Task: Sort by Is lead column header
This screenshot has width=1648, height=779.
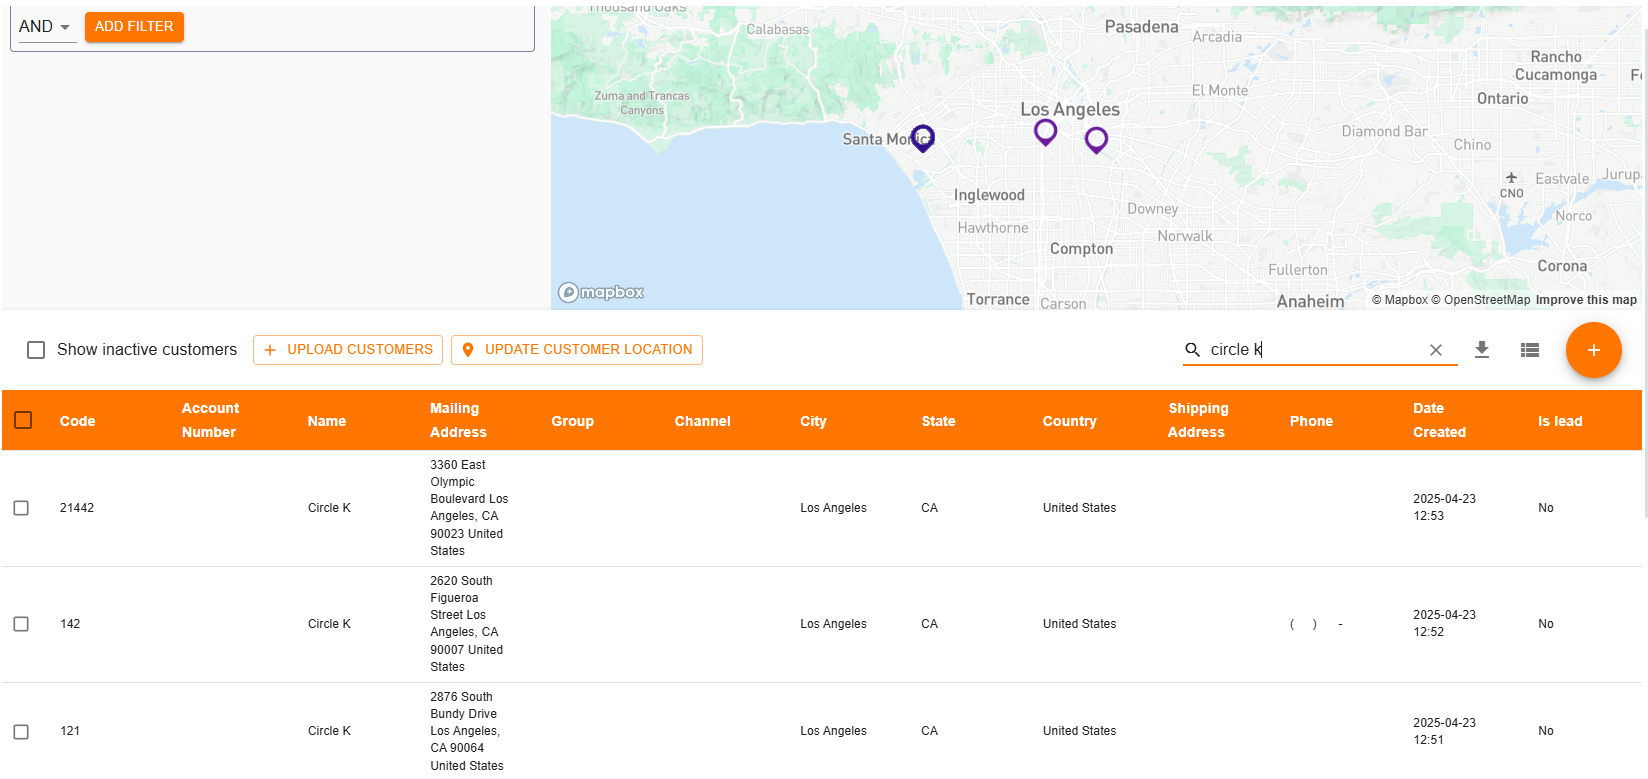Action: 1560,421
